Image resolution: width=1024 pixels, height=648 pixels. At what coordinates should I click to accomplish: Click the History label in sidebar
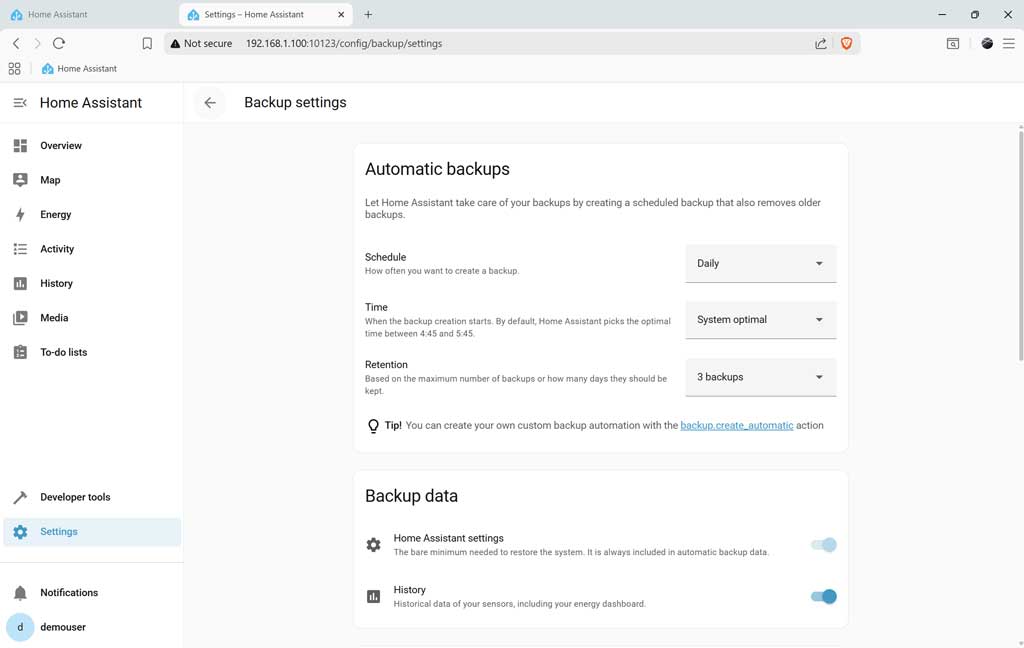coord(56,284)
